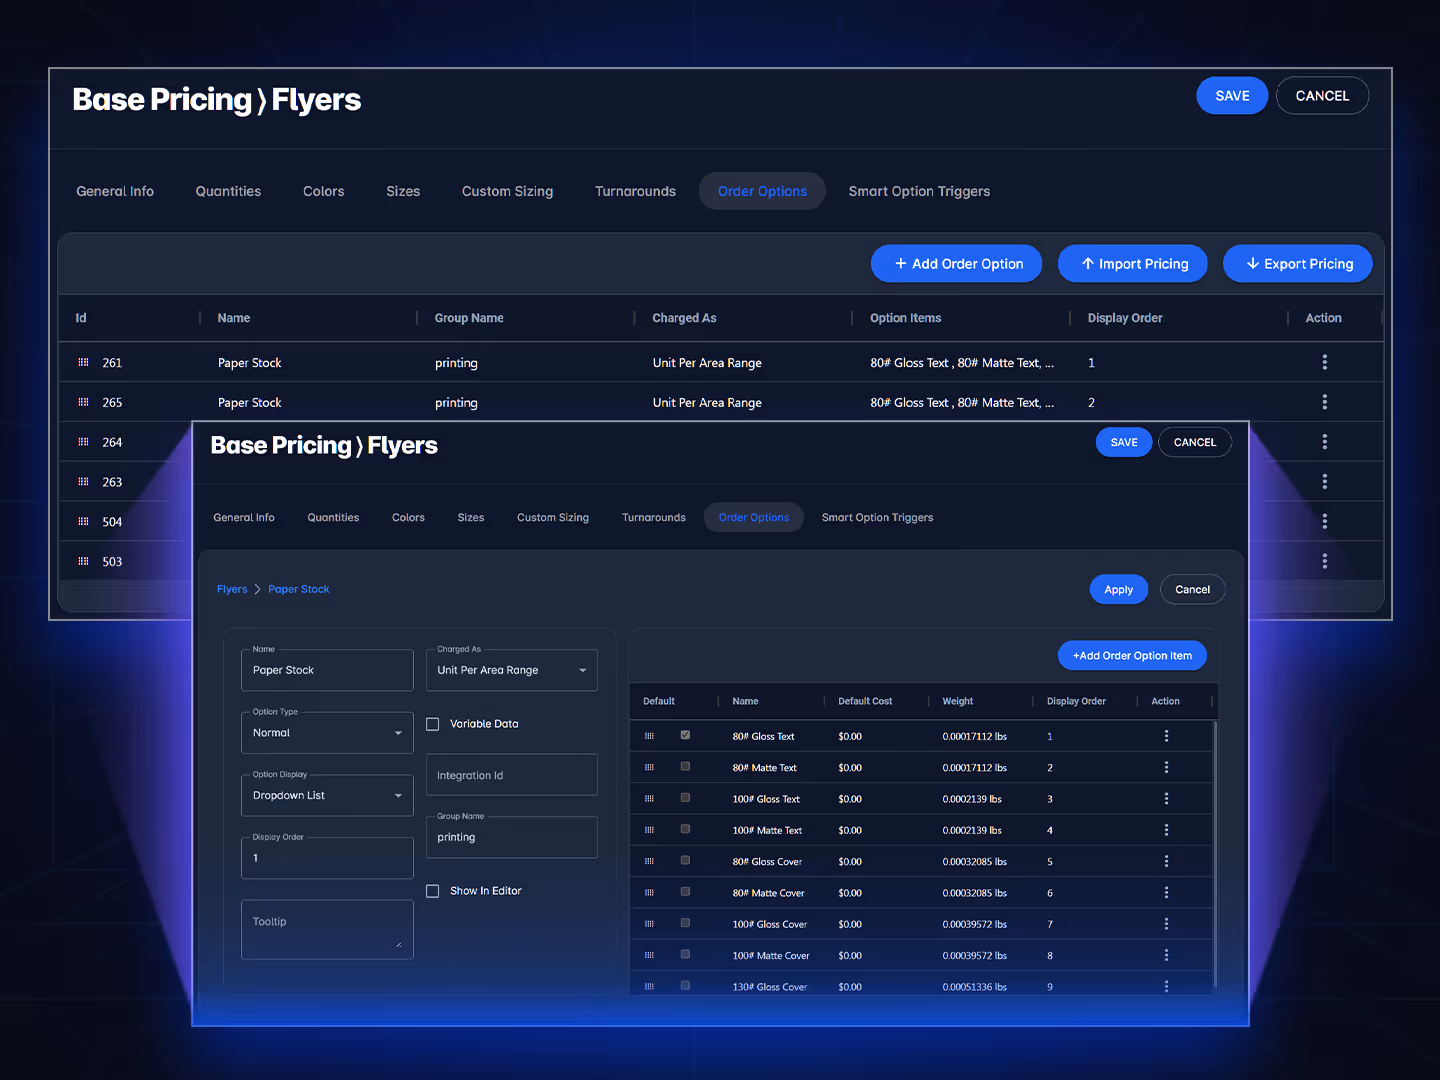The width and height of the screenshot is (1440, 1080).
Task: Click the drag handle next to ID 503
Action: (83, 561)
